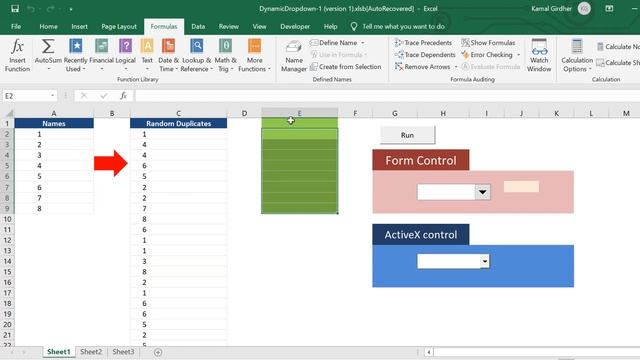Open Financial functions library
This screenshot has width=640, height=360.
point(101,56)
